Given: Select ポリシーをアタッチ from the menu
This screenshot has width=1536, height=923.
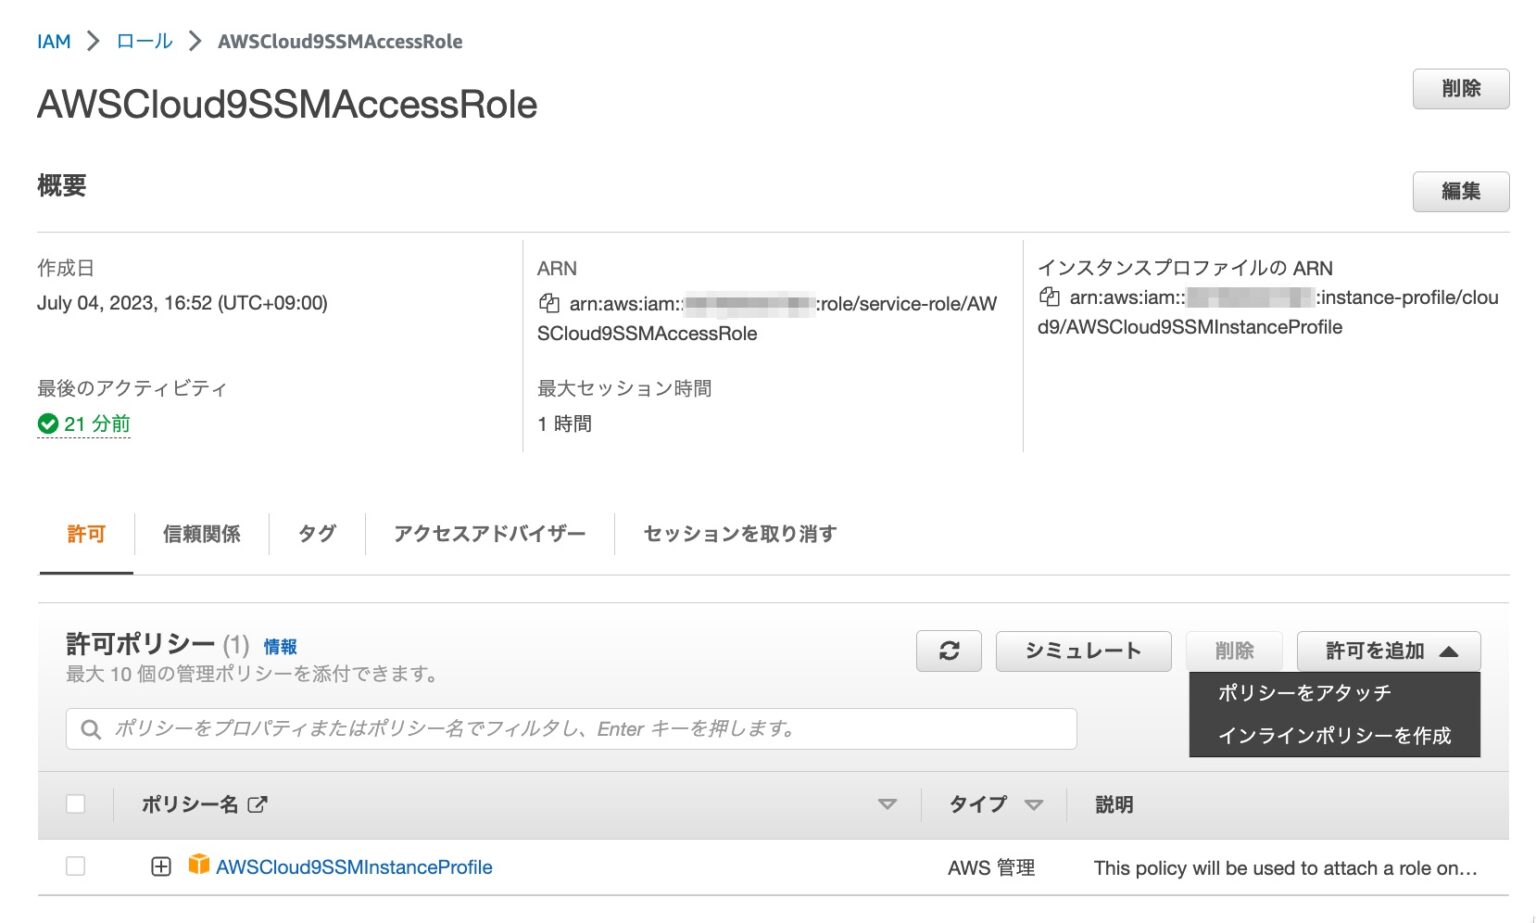Looking at the screenshot, I should point(1303,691).
